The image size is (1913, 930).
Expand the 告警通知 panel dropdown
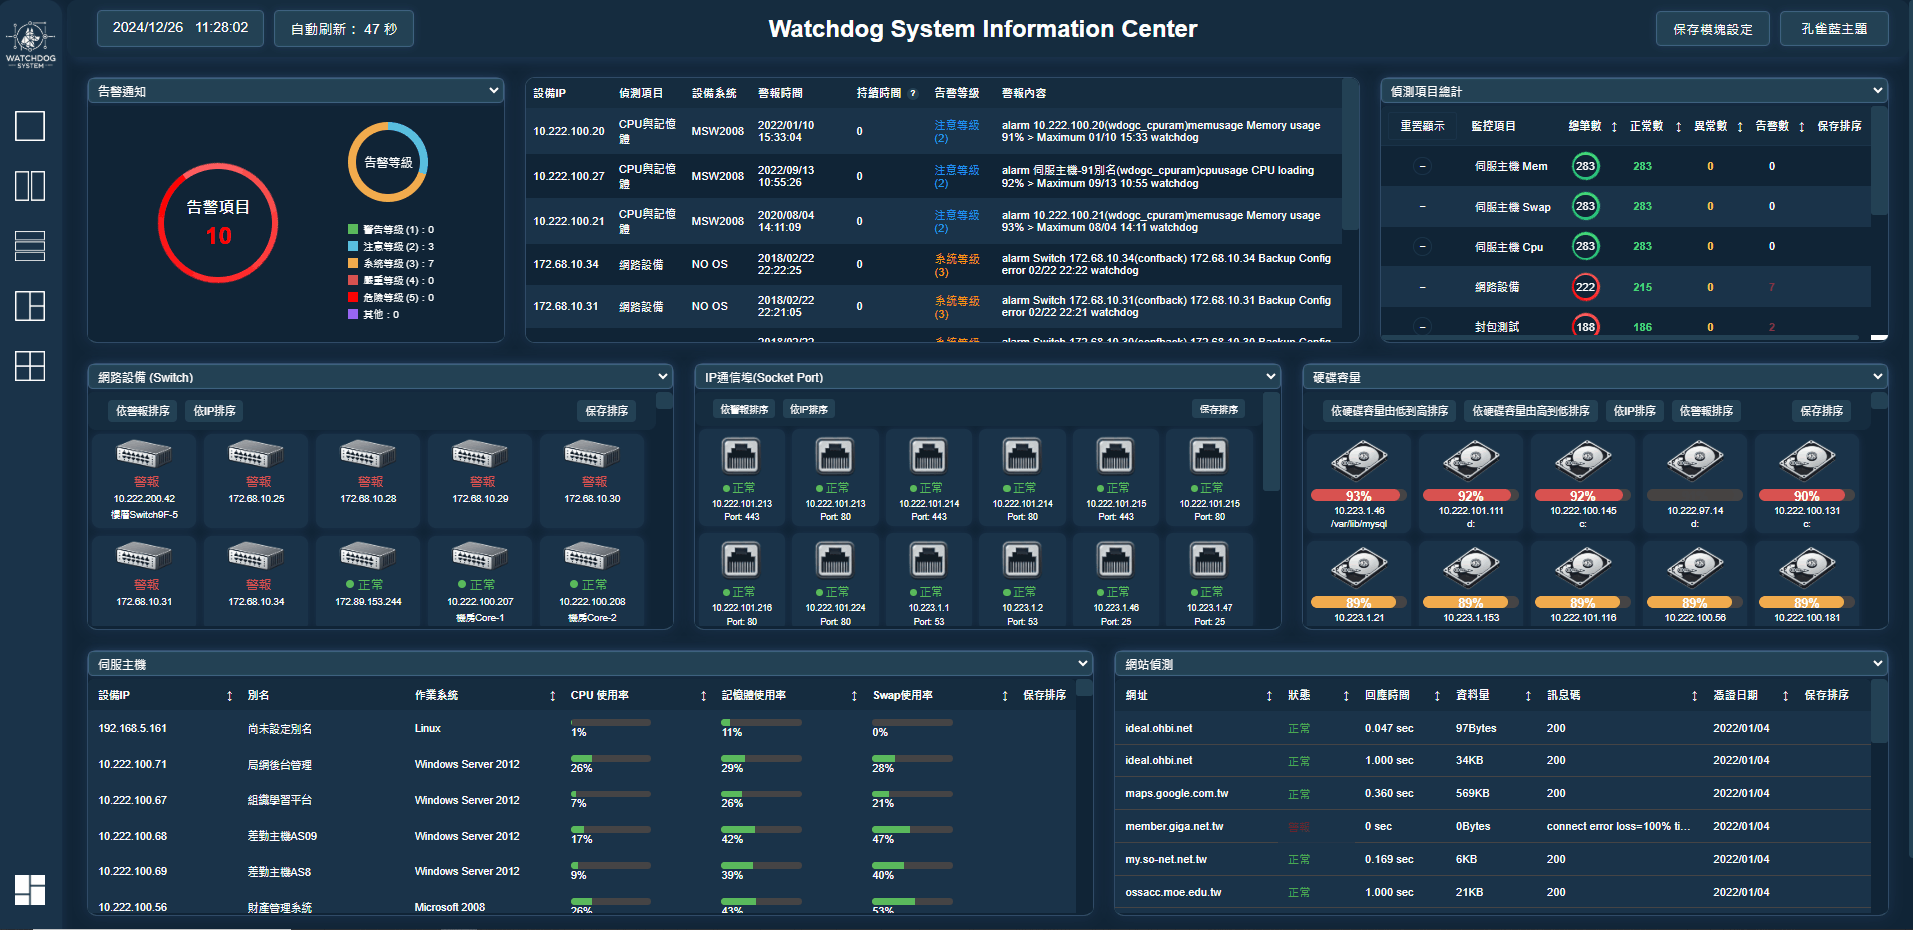tap(493, 91)
